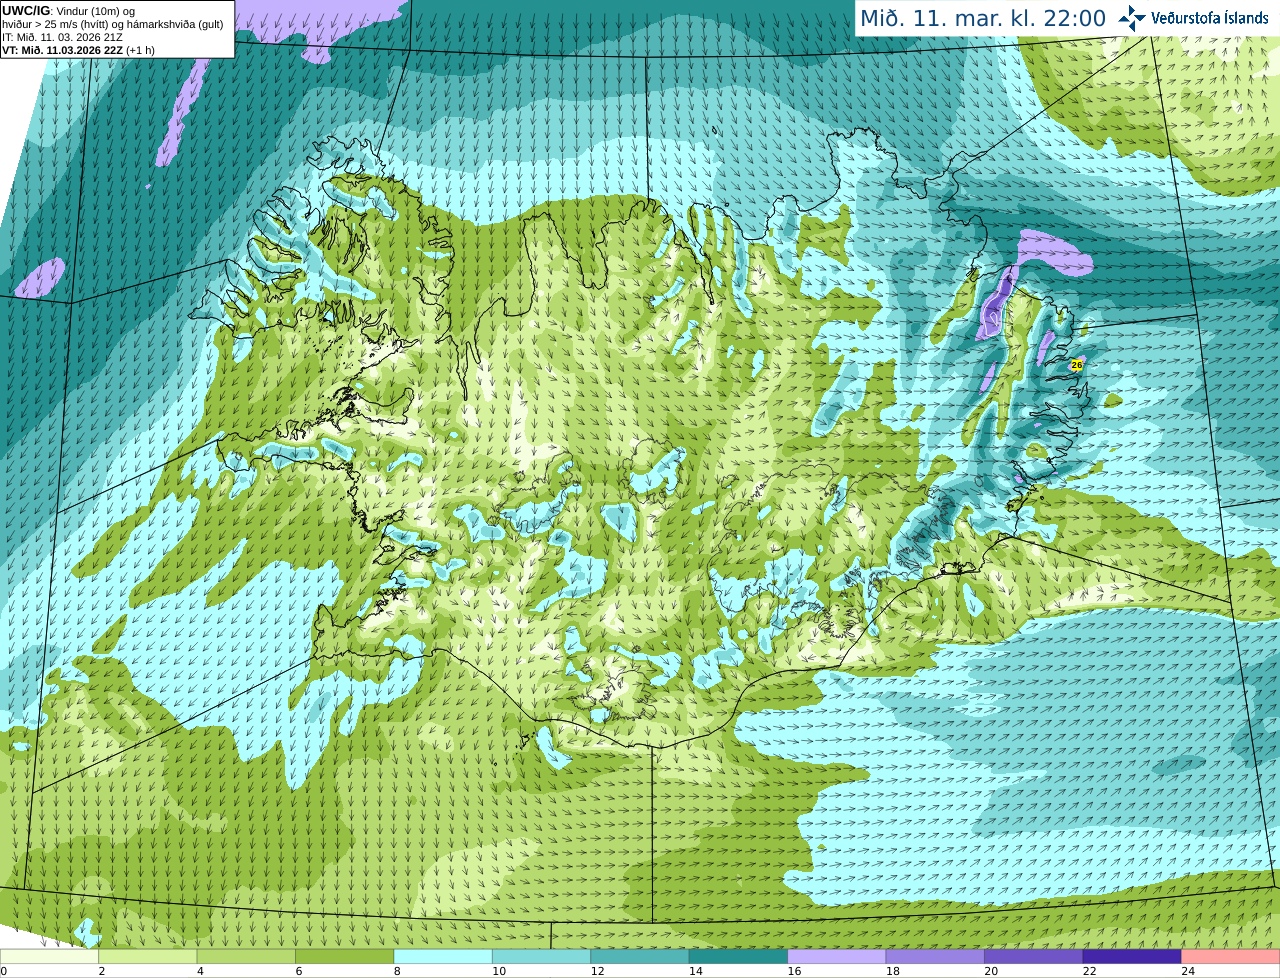Click the UWC/IG: Vindur (10m) og title line

69,11
